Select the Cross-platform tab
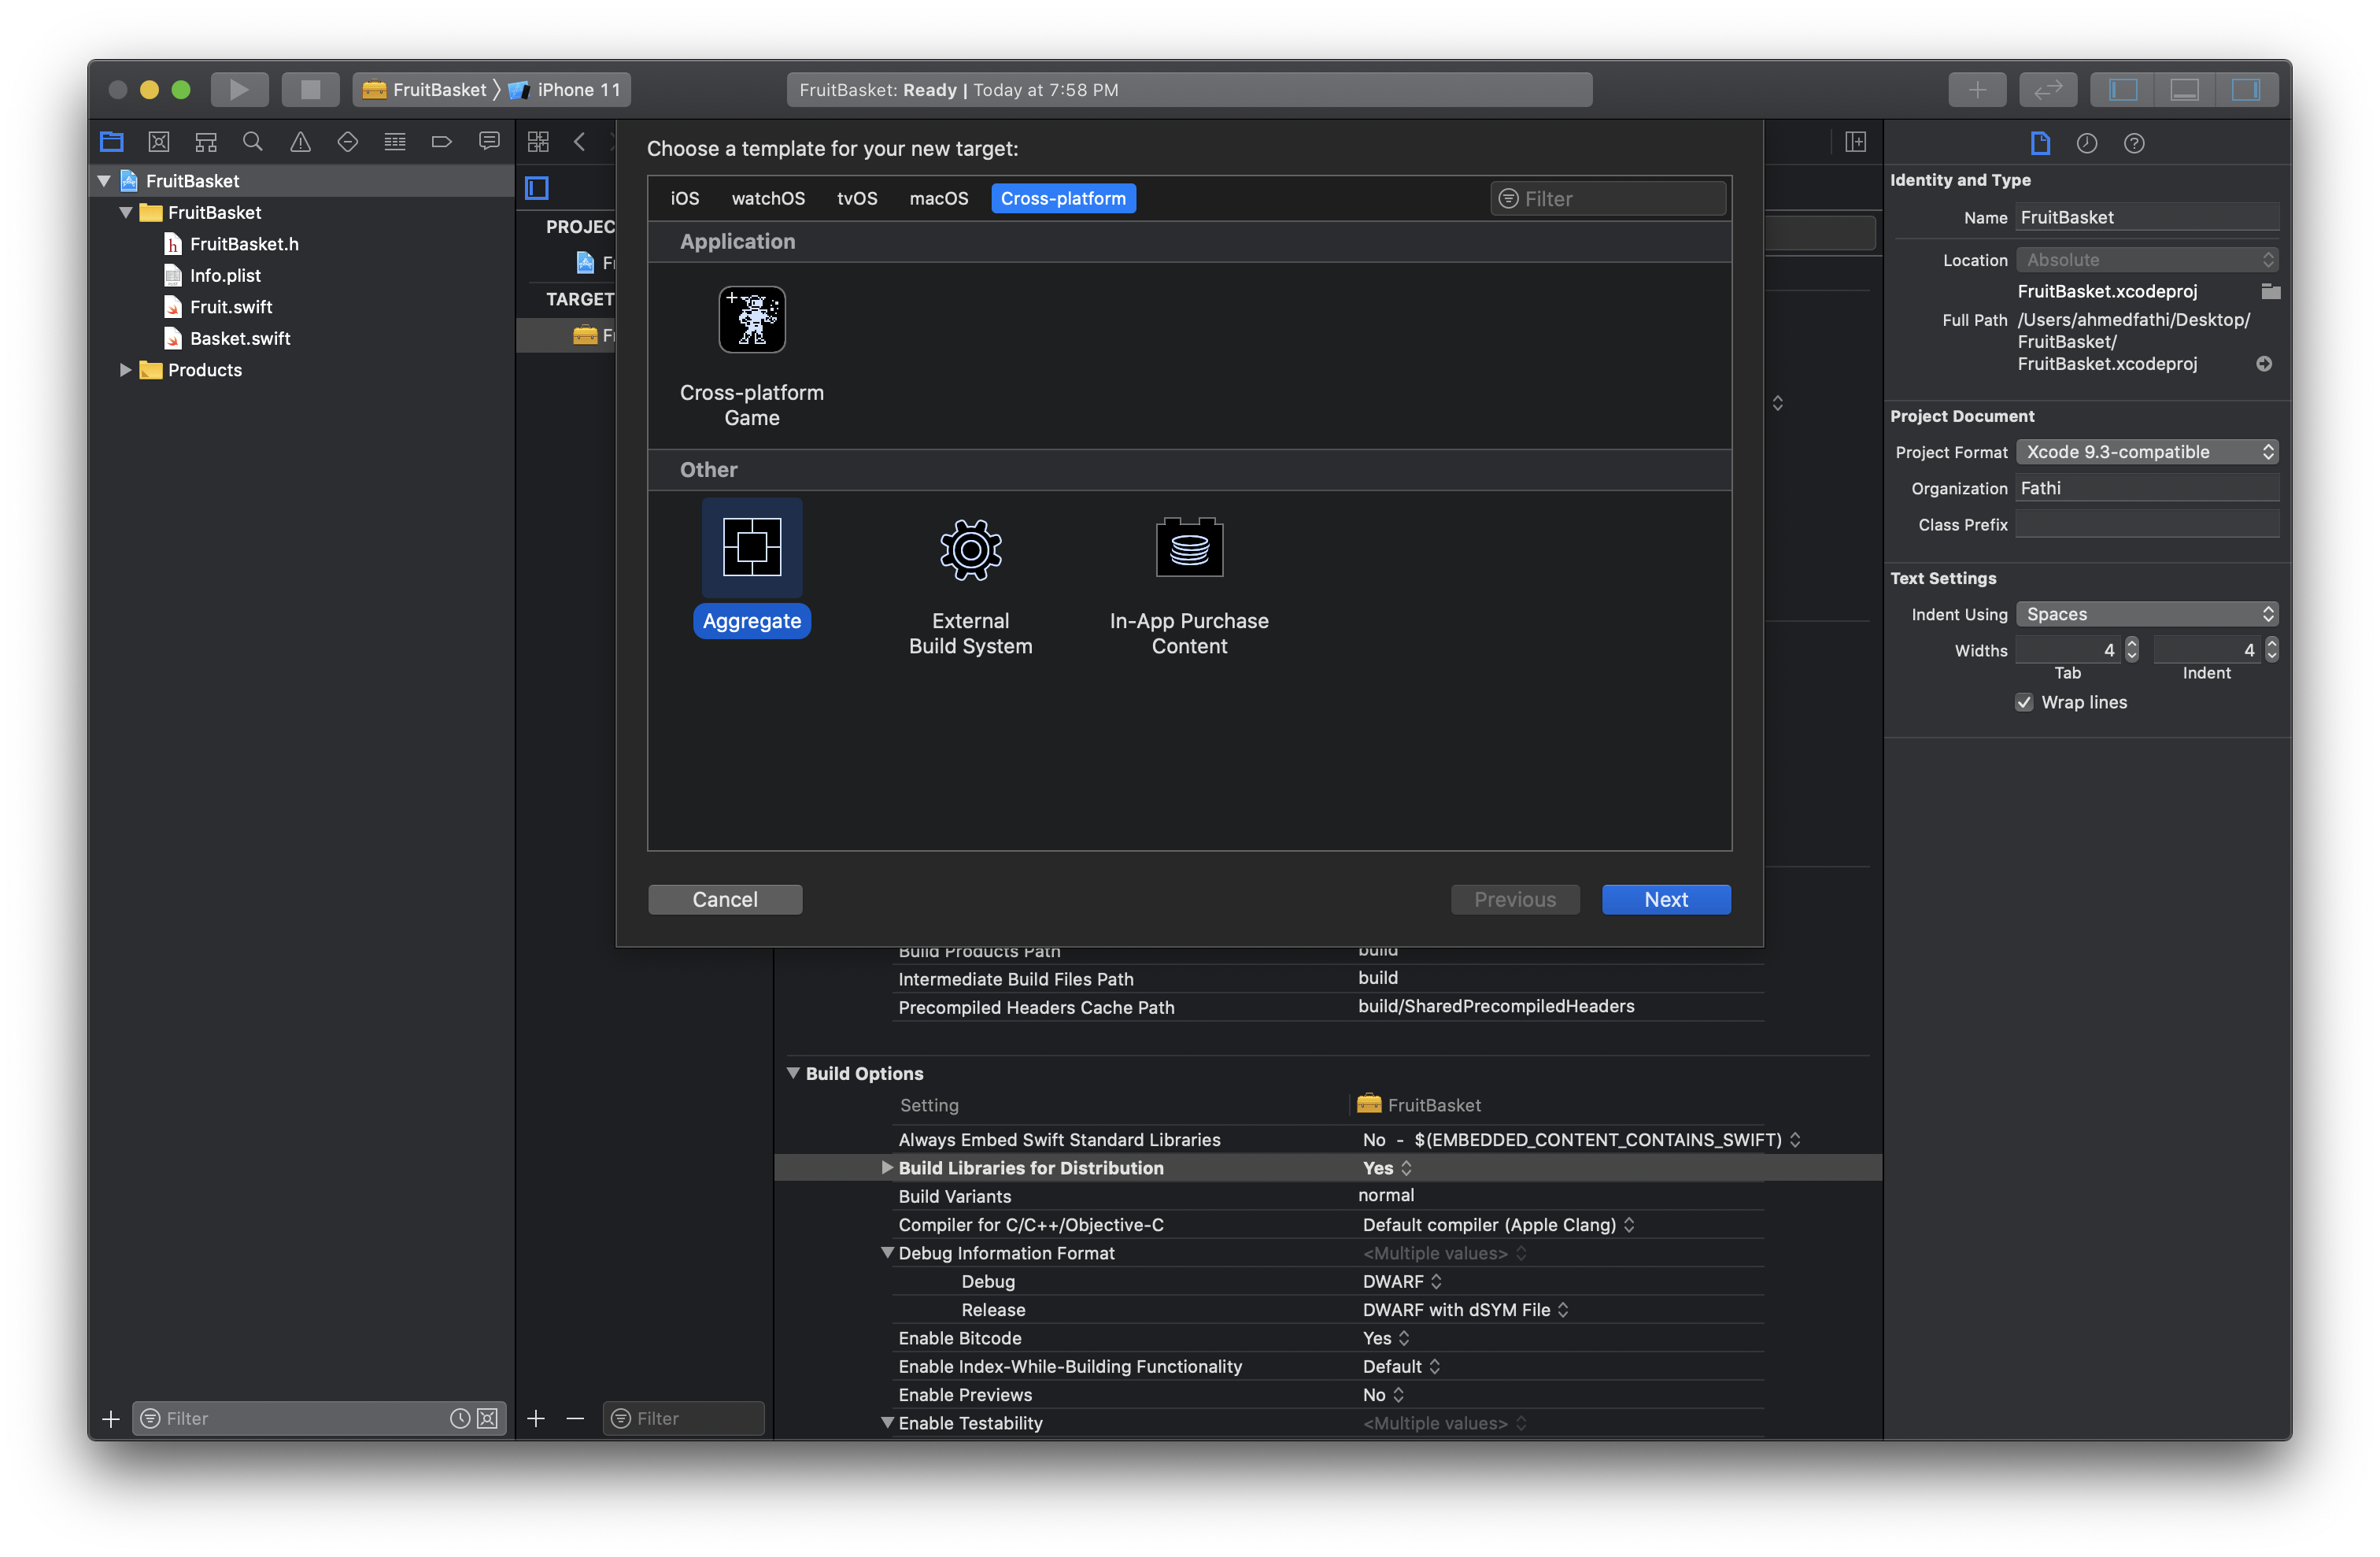2380x1557 pixels. point(1063,198)
